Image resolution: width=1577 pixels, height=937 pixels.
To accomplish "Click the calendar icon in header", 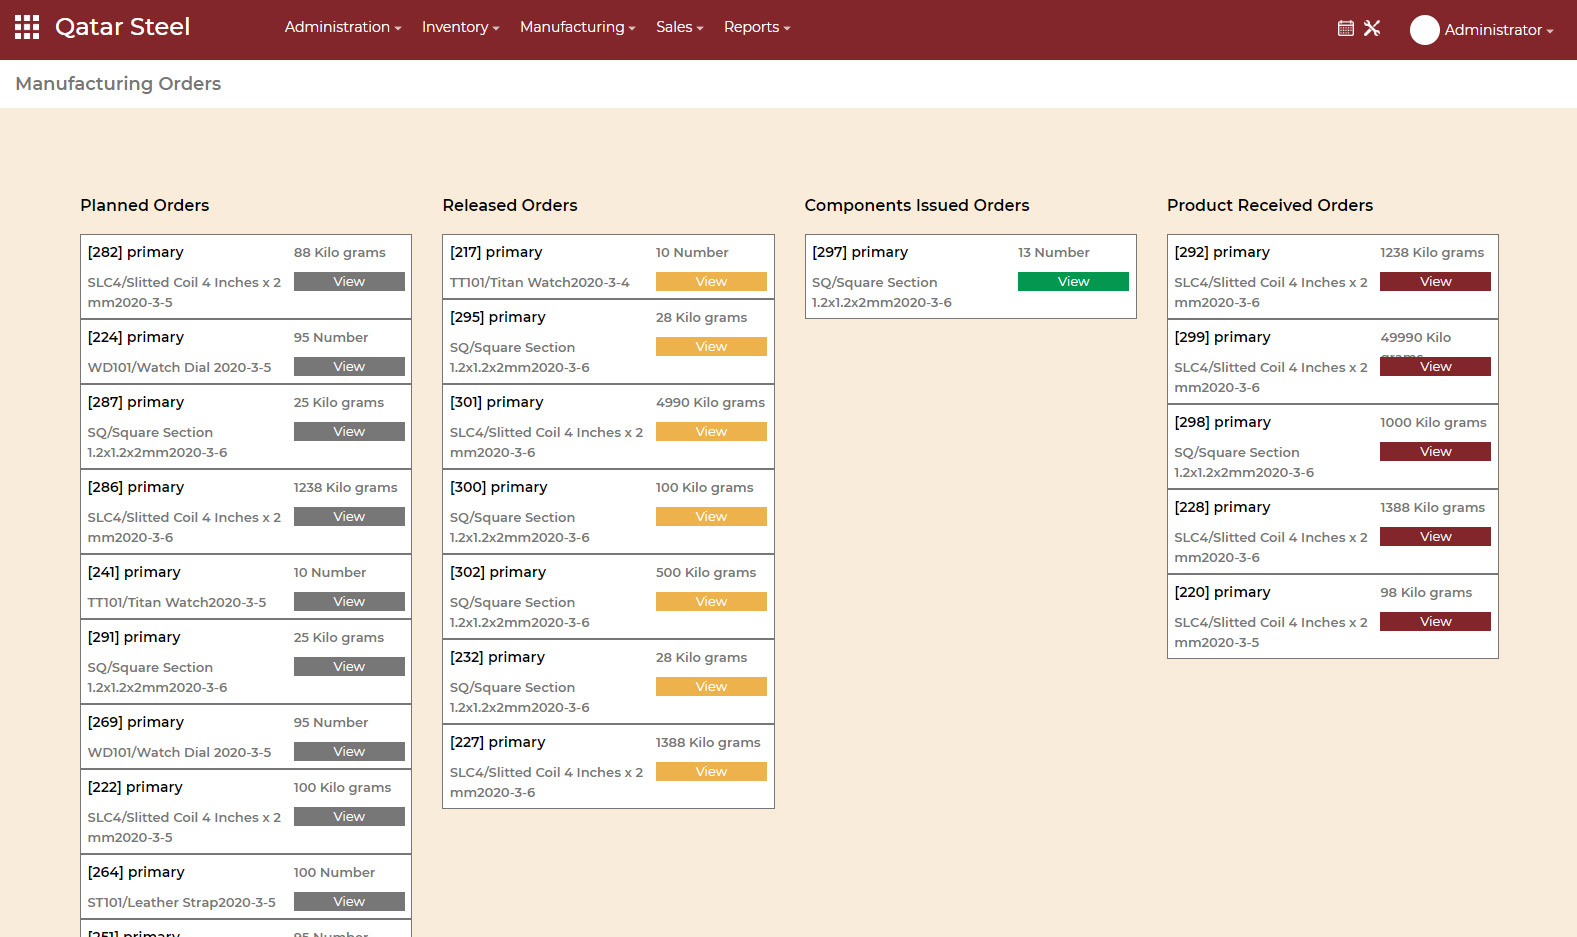I will pyautogui.click(x=1346, y=28).
